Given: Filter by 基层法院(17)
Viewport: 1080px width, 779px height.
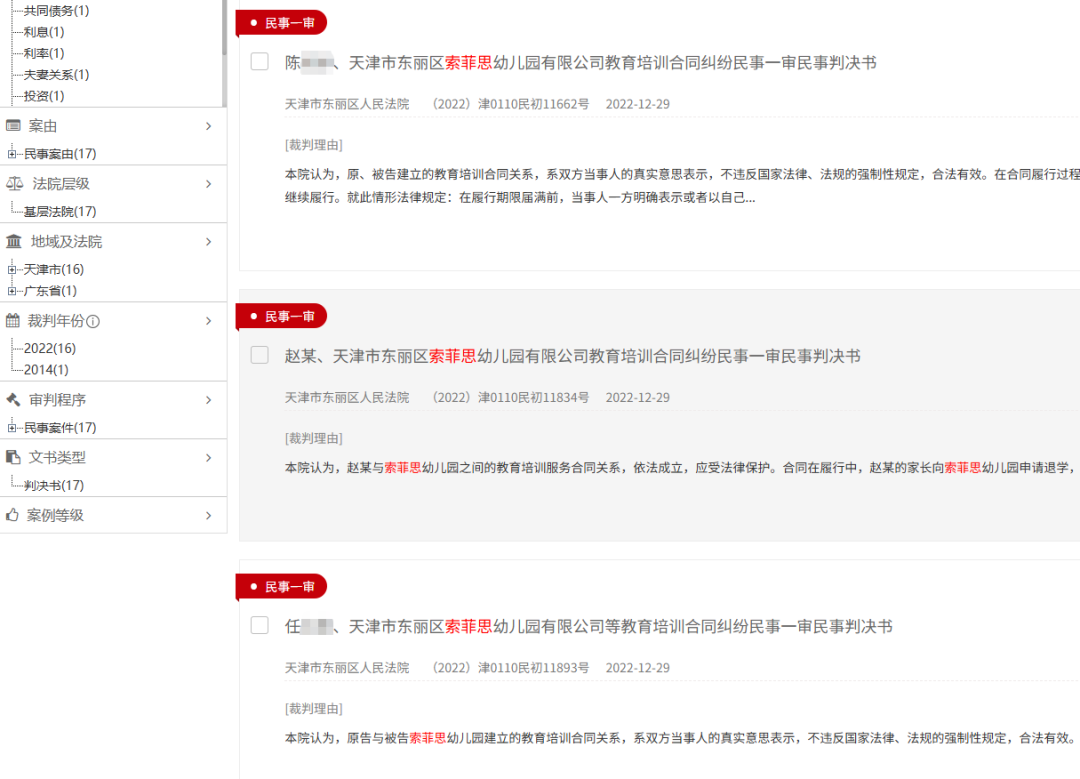Looking at the screenshot, I should (x=60, y=211).
